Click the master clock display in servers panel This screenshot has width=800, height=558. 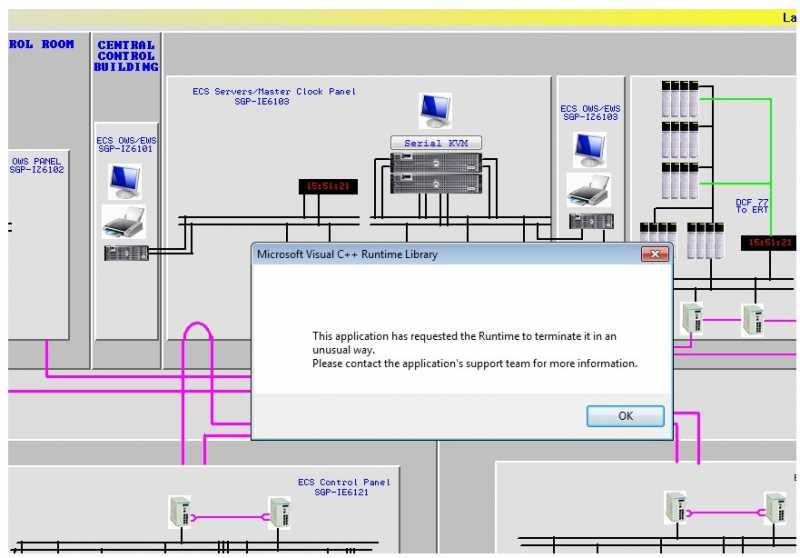328,186
